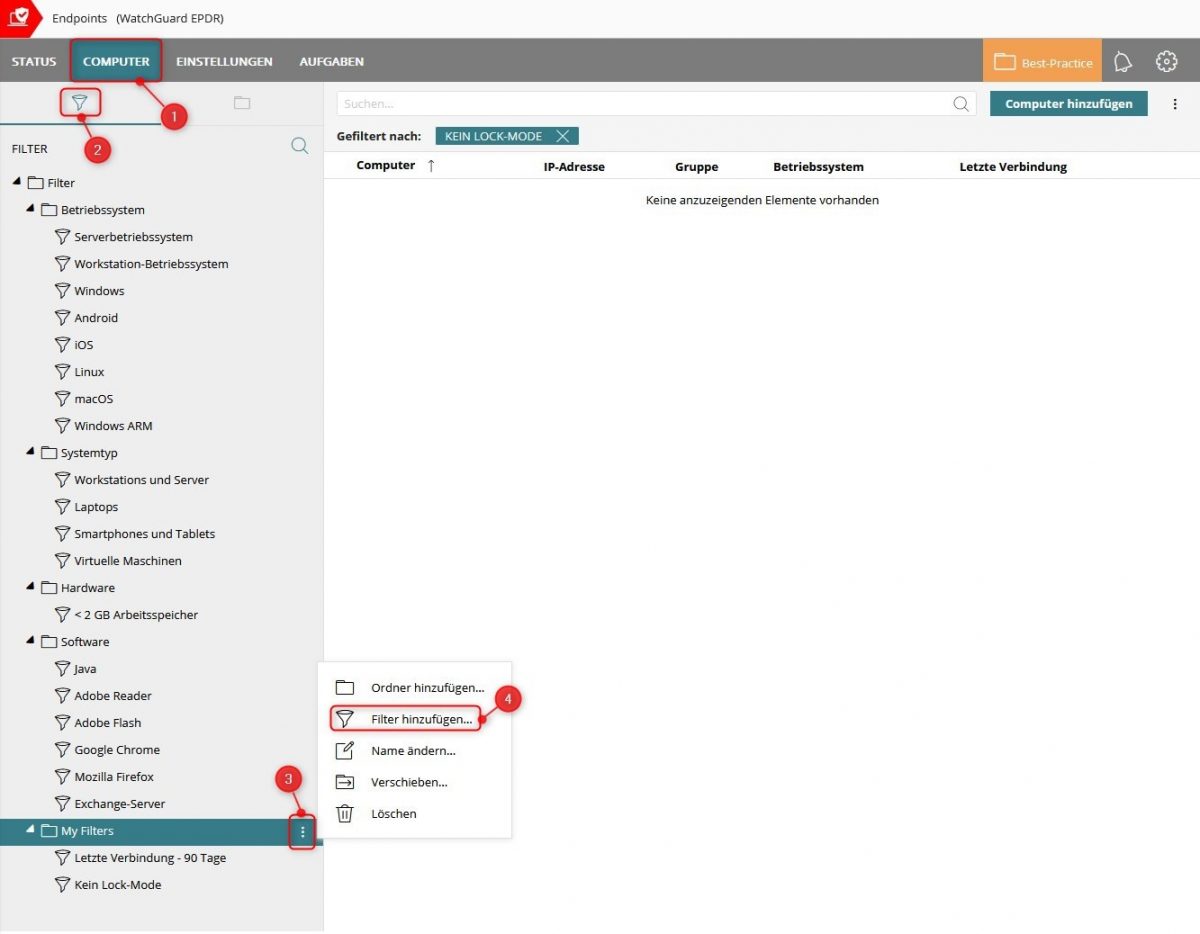Image resolution: width=1200 pixels, height=934 pixels.
Task: Click the Computer hinzufügen button
Action: (1068, 103)
